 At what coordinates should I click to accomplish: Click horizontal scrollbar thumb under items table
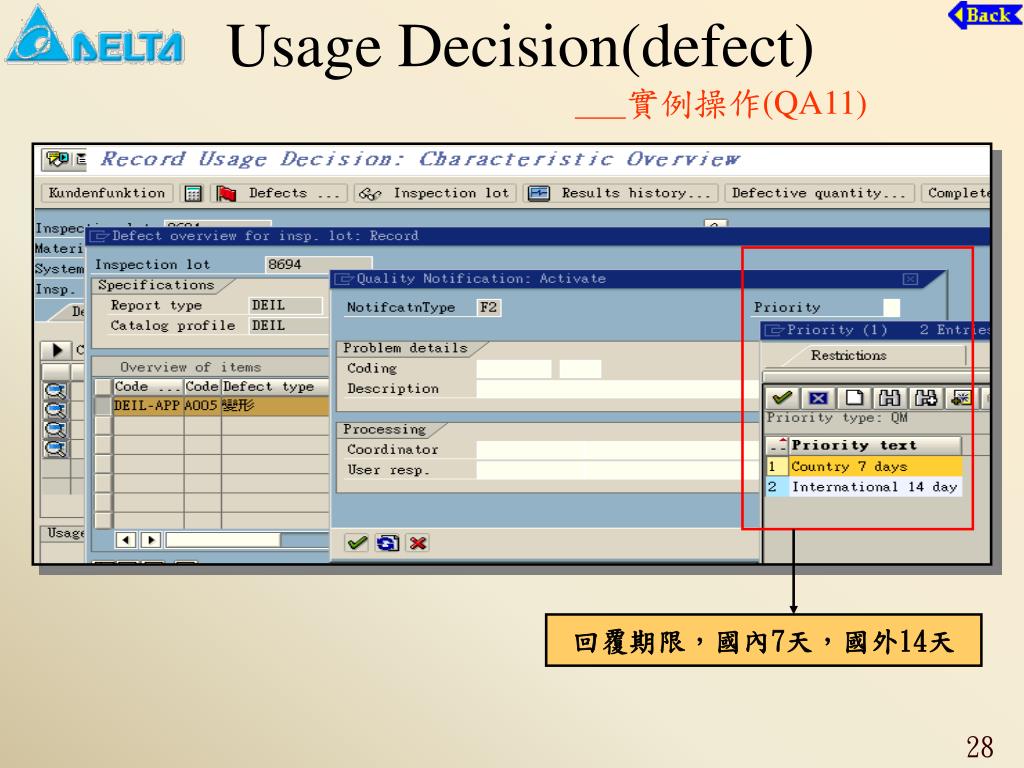click(223, 540)
